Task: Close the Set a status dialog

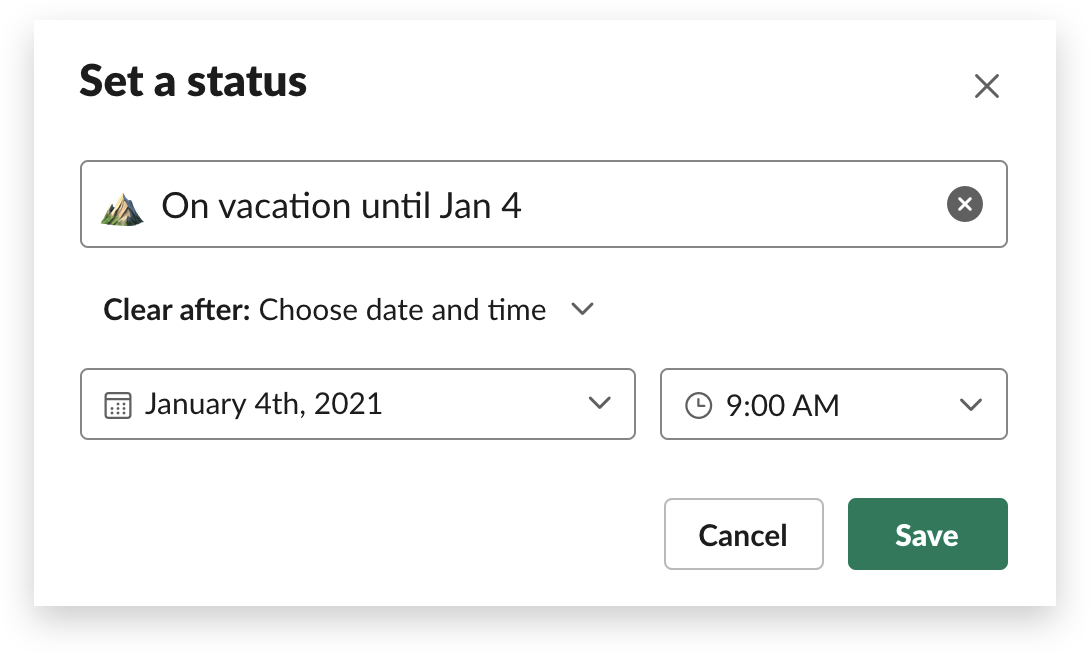Action: (x=986, y=87)
